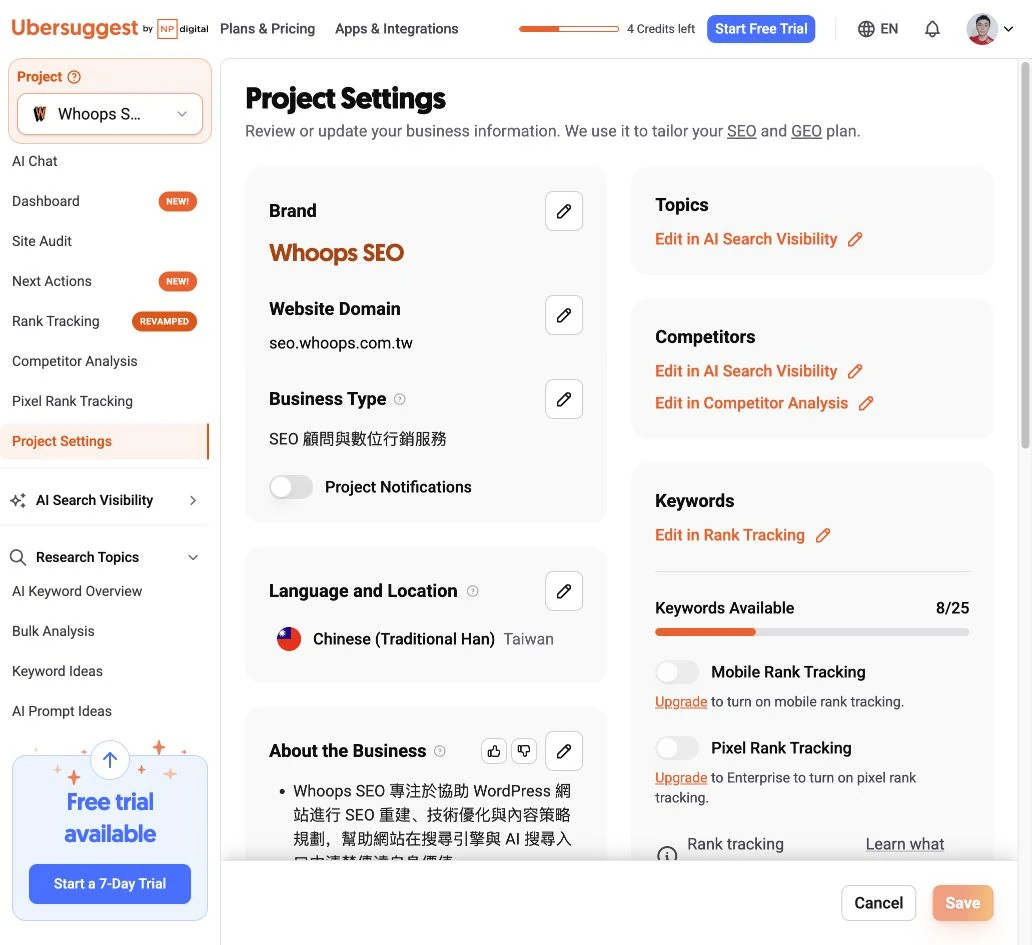Viewport: 1032px width, 945px height.
Task: Click the Learn what link
Action: pyautogui.click(x=904, y=844)
